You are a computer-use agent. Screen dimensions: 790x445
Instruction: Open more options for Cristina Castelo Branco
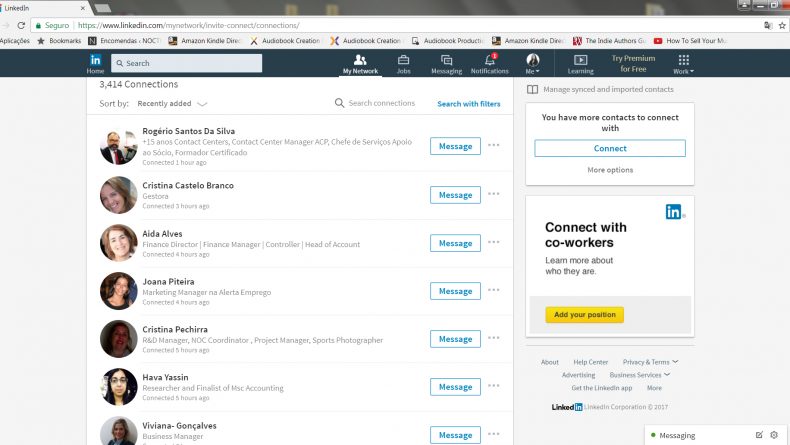(x=494, y=194)
